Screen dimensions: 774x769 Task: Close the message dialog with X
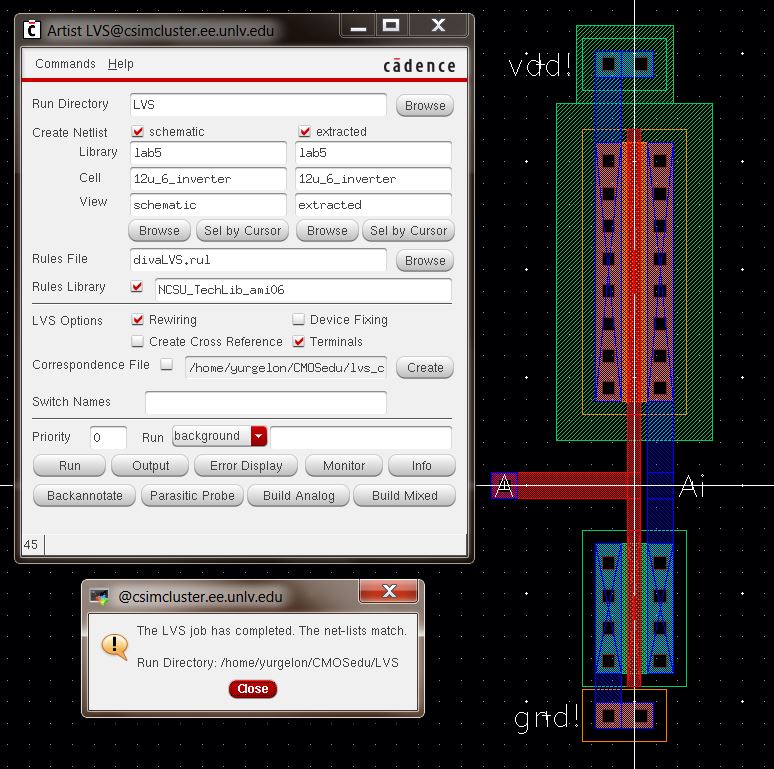[389, 591]
